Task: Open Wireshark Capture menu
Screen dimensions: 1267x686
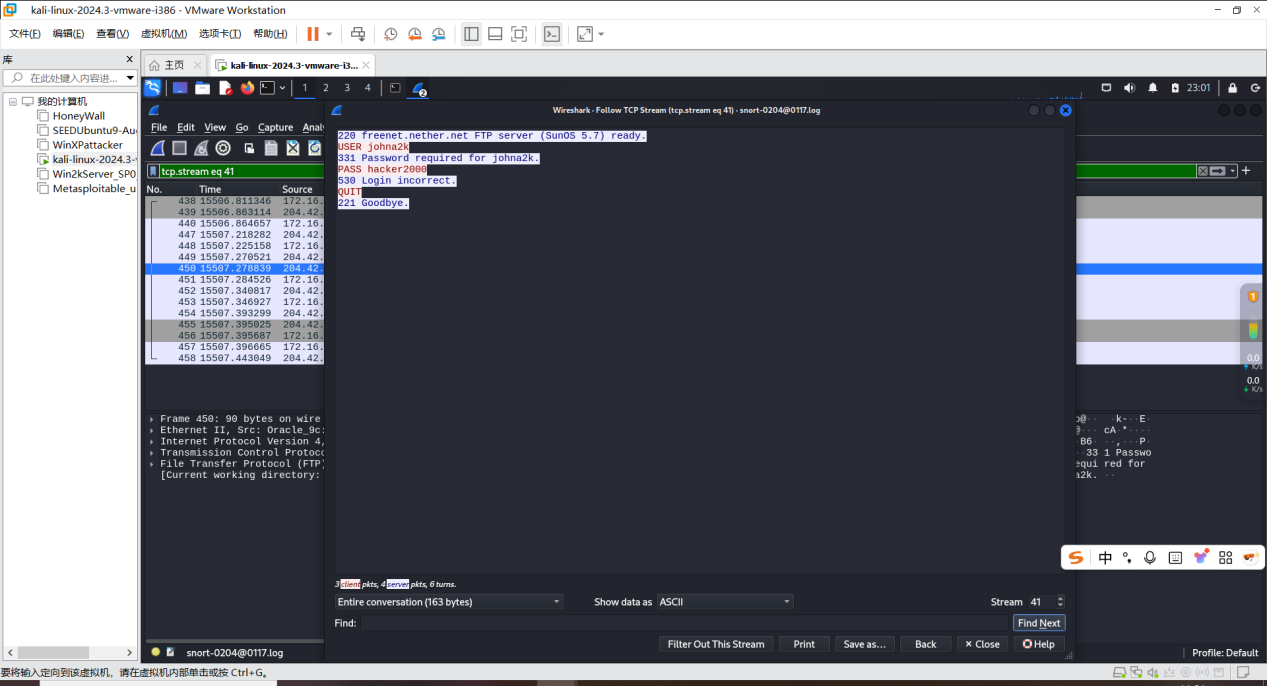Action: (x=275, y=127)
